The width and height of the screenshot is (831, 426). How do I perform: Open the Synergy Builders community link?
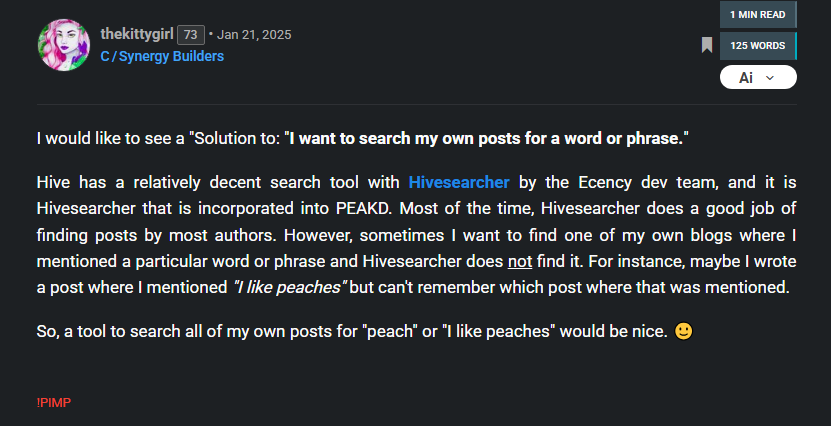(171, 56)
